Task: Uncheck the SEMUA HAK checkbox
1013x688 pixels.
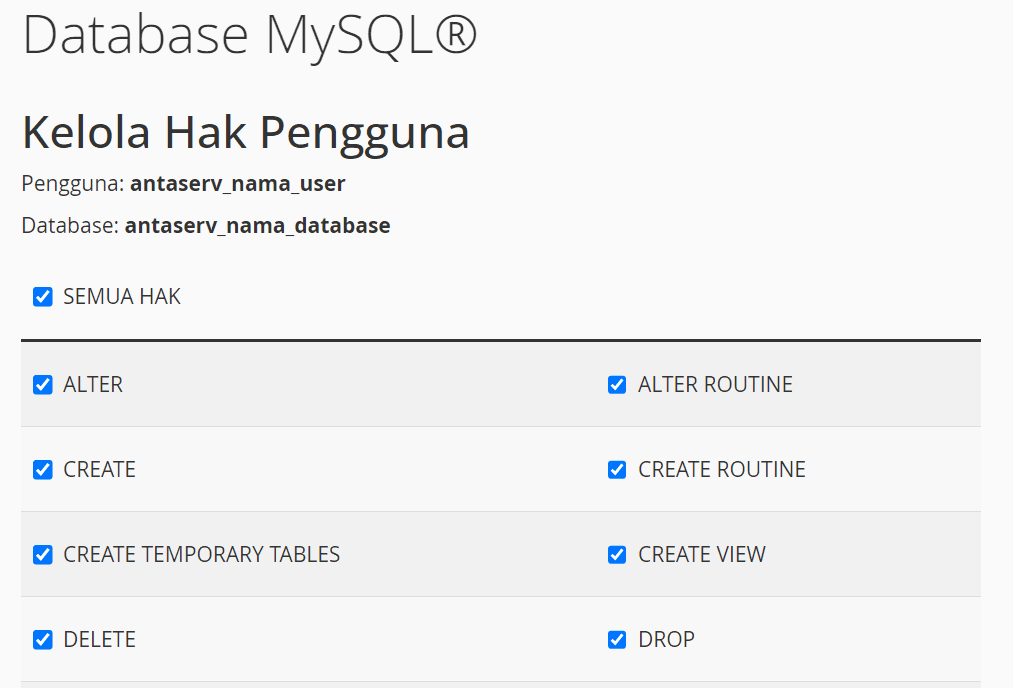Action: point(43,297)
